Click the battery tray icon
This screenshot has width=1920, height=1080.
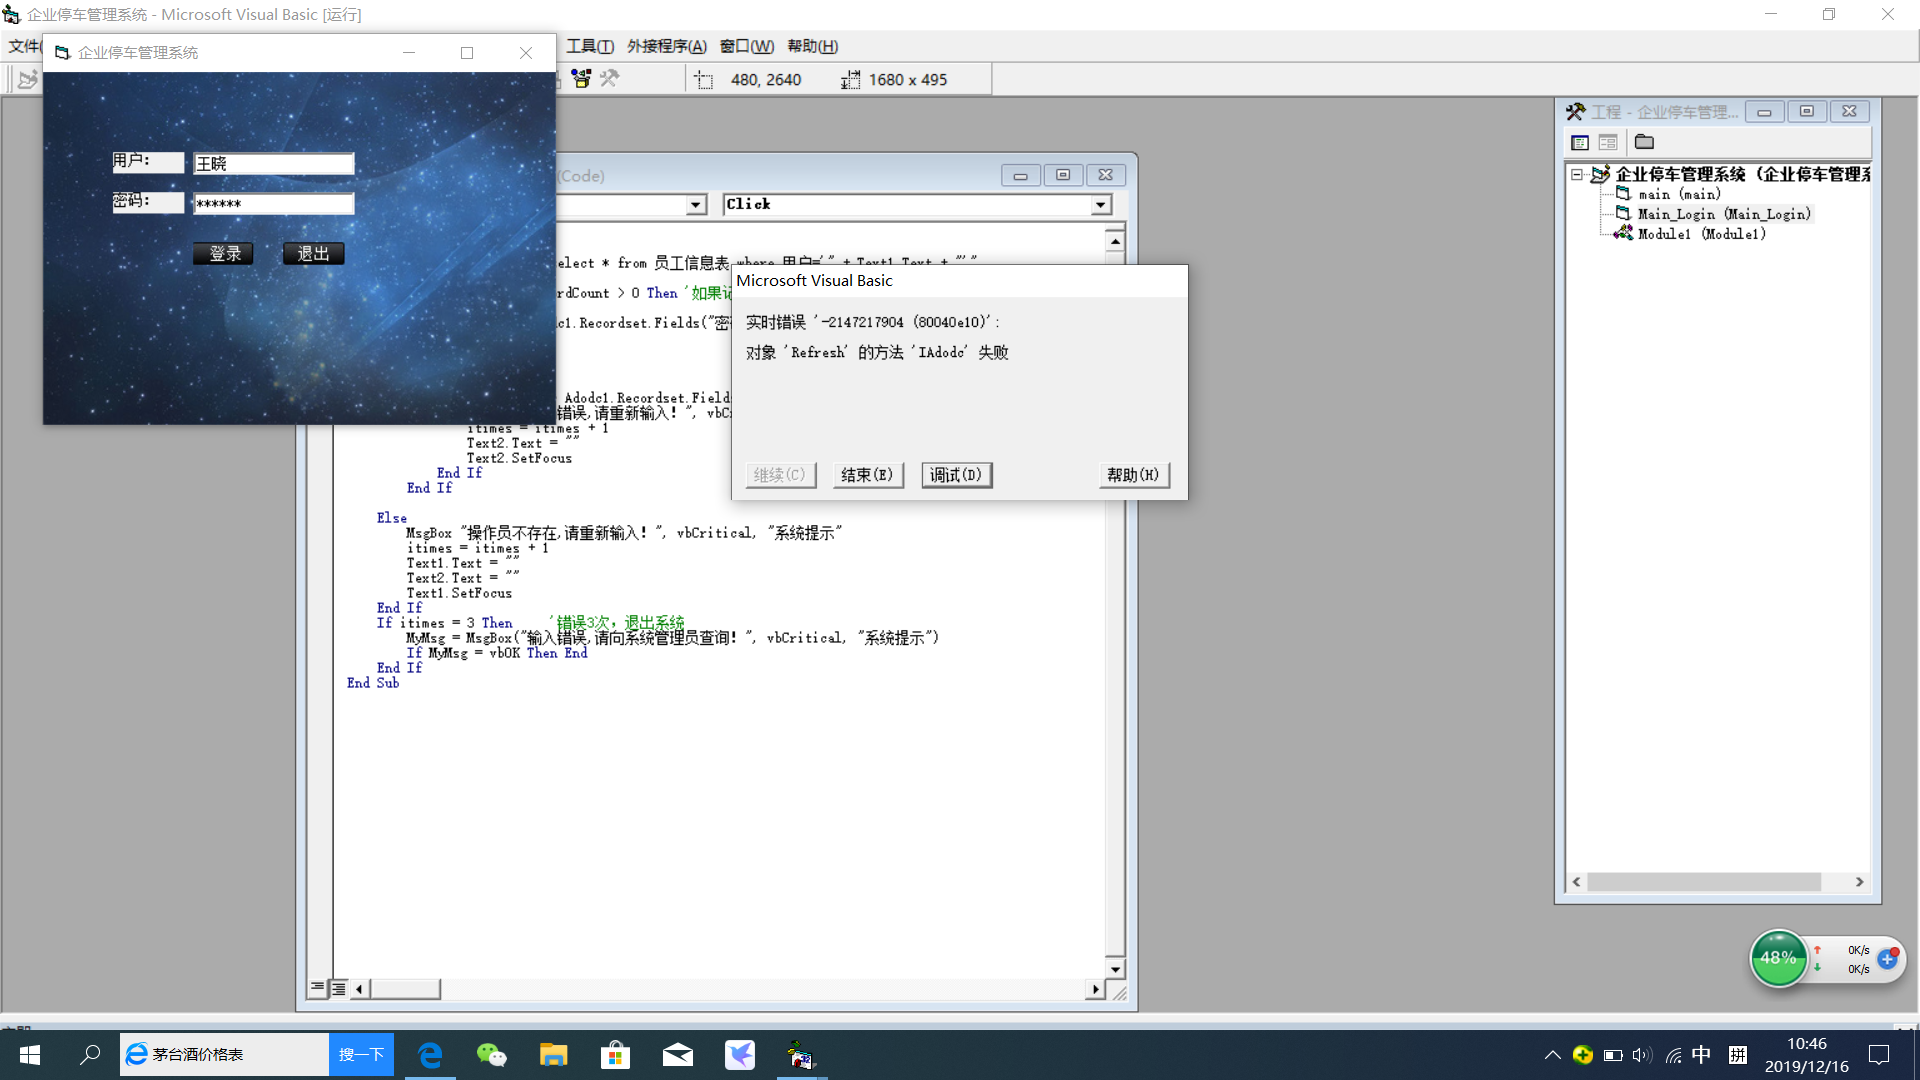1612,1055
